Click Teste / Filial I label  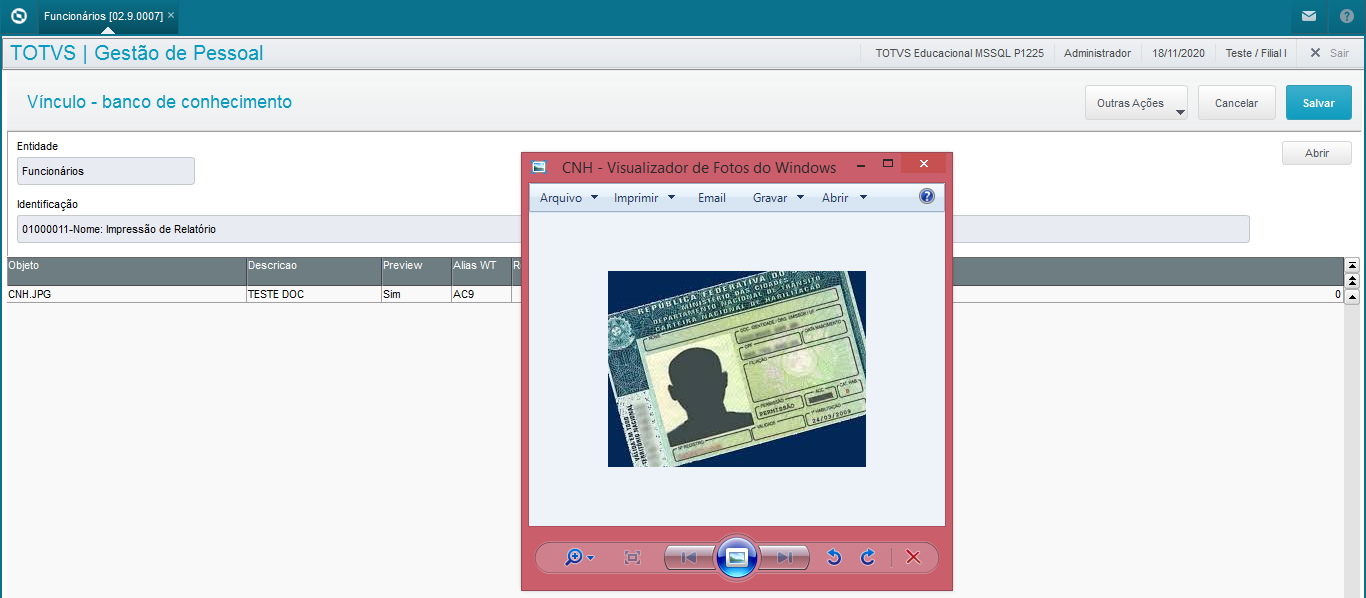tap(1256, 53)
